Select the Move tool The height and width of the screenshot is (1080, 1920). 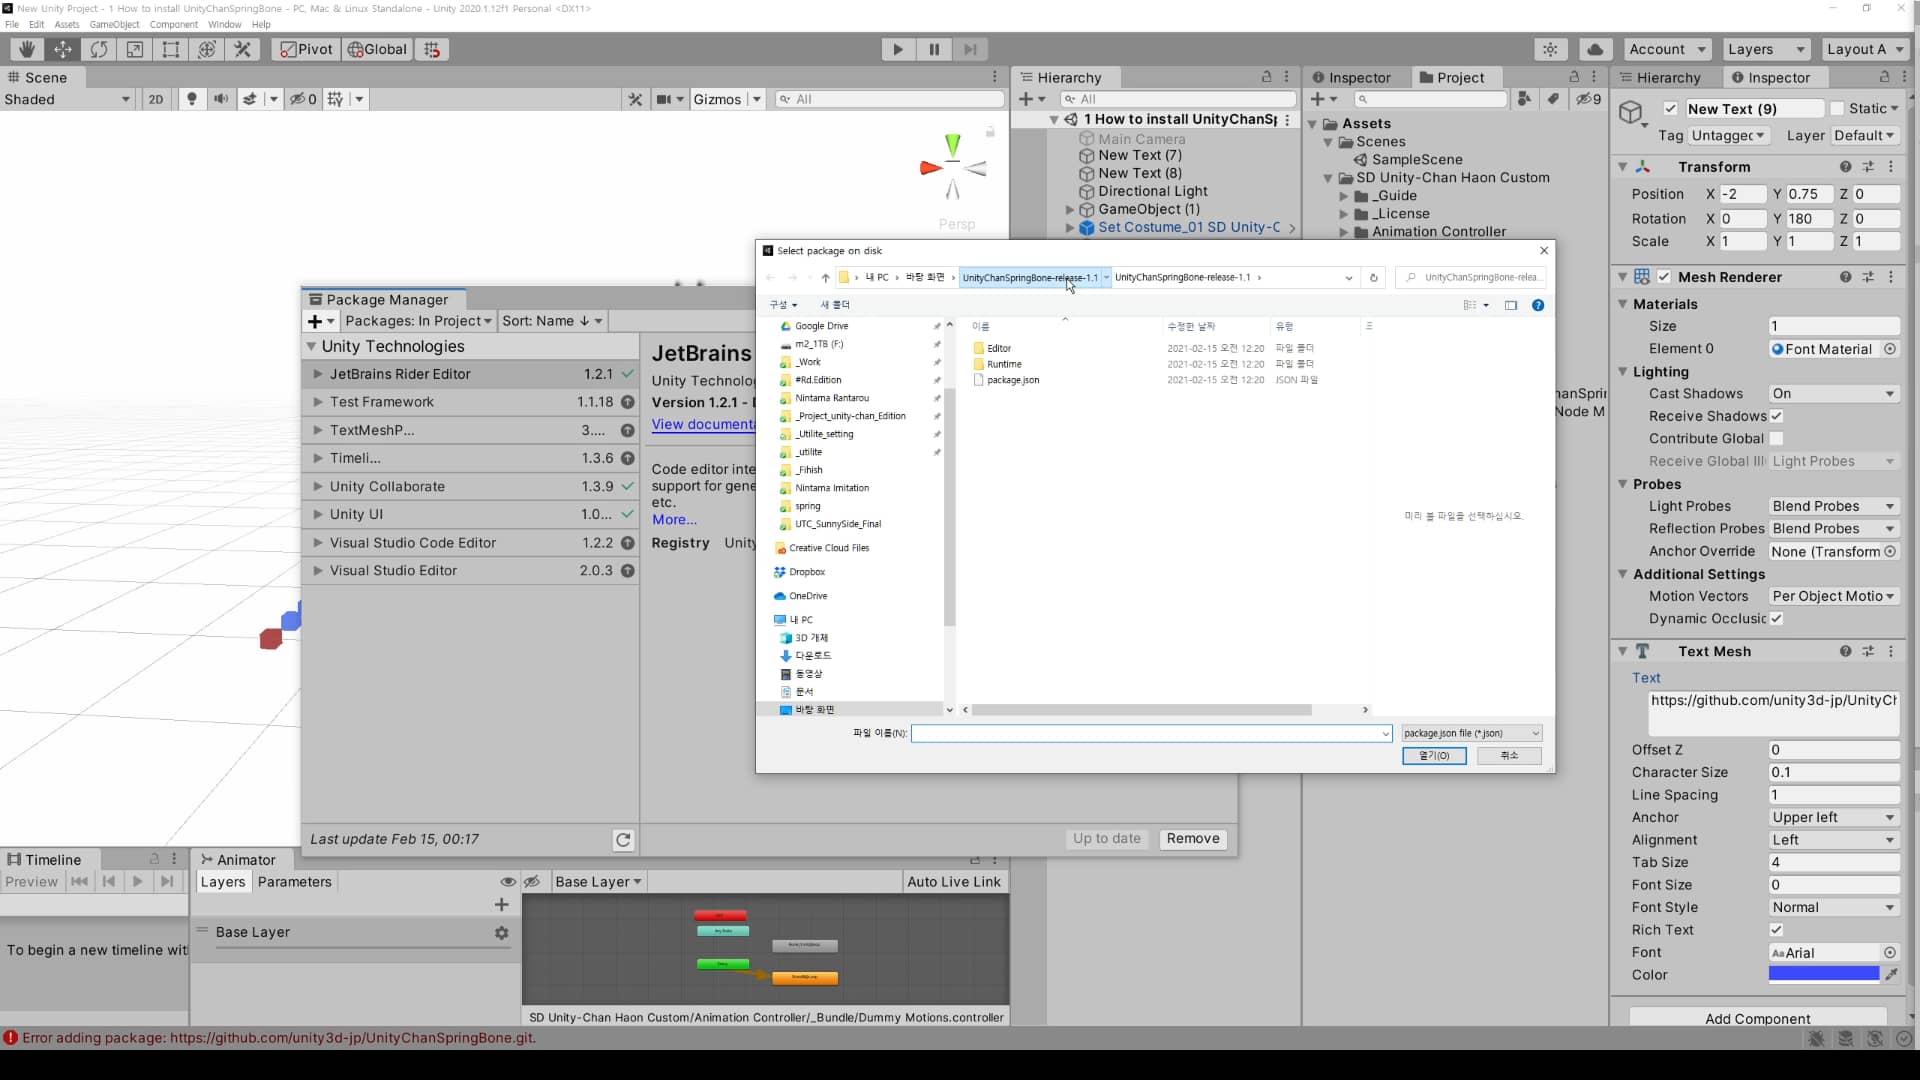(x=62, y=49)
